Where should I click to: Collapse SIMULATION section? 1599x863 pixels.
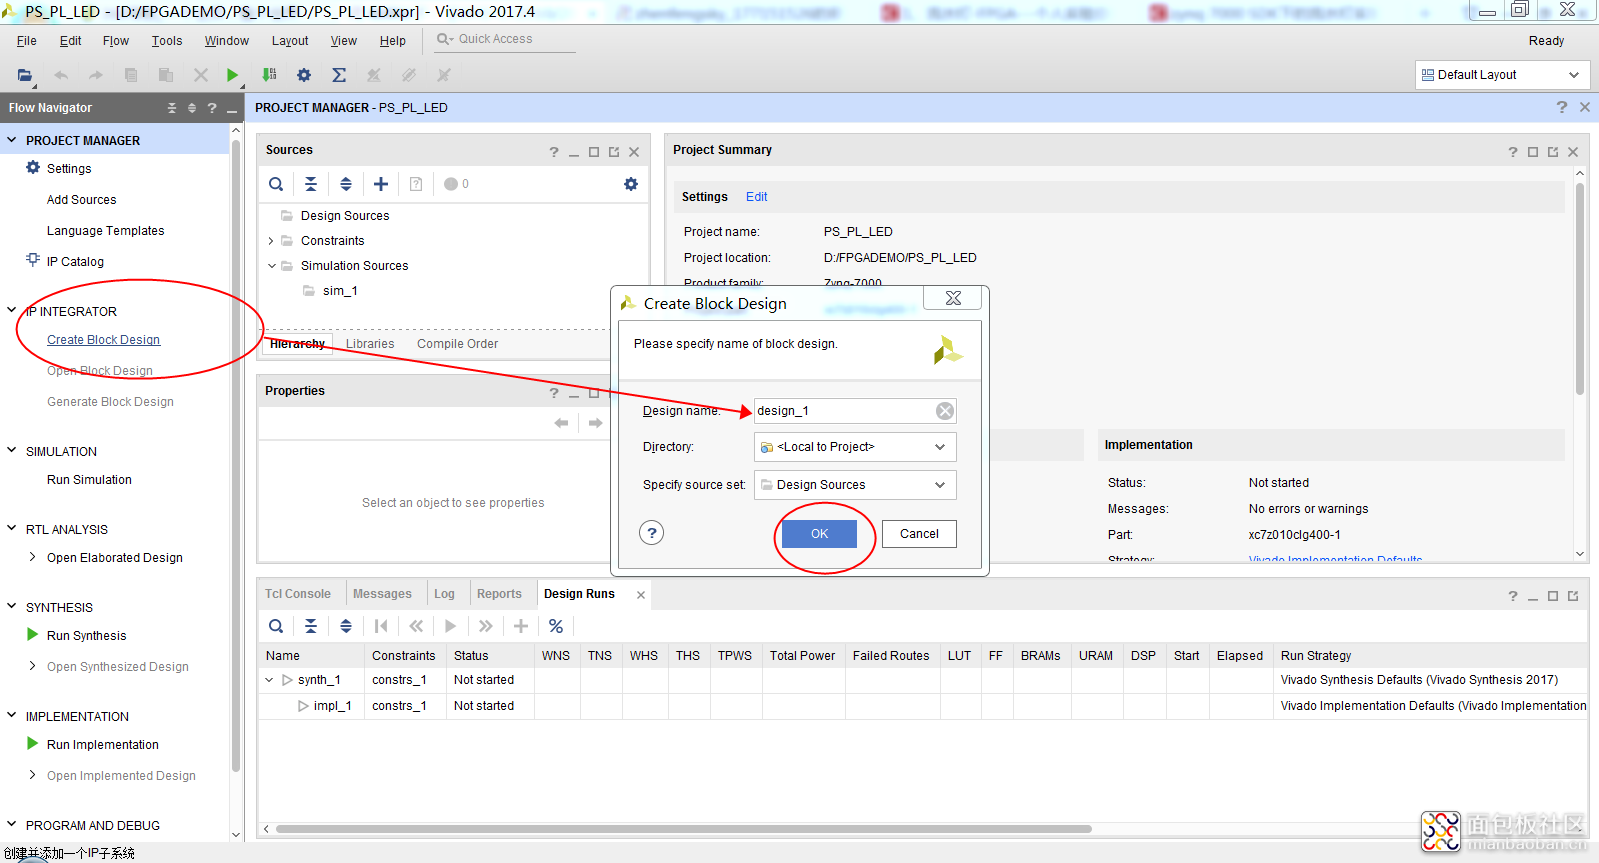pyautogui.click(x=12, y=451)
